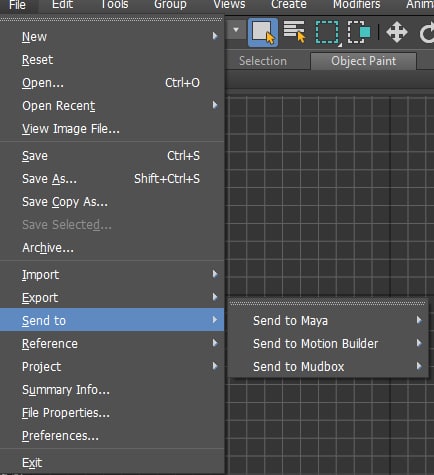
Task: Expand Send to Mudbox submenu
Action: coord(328,366)
